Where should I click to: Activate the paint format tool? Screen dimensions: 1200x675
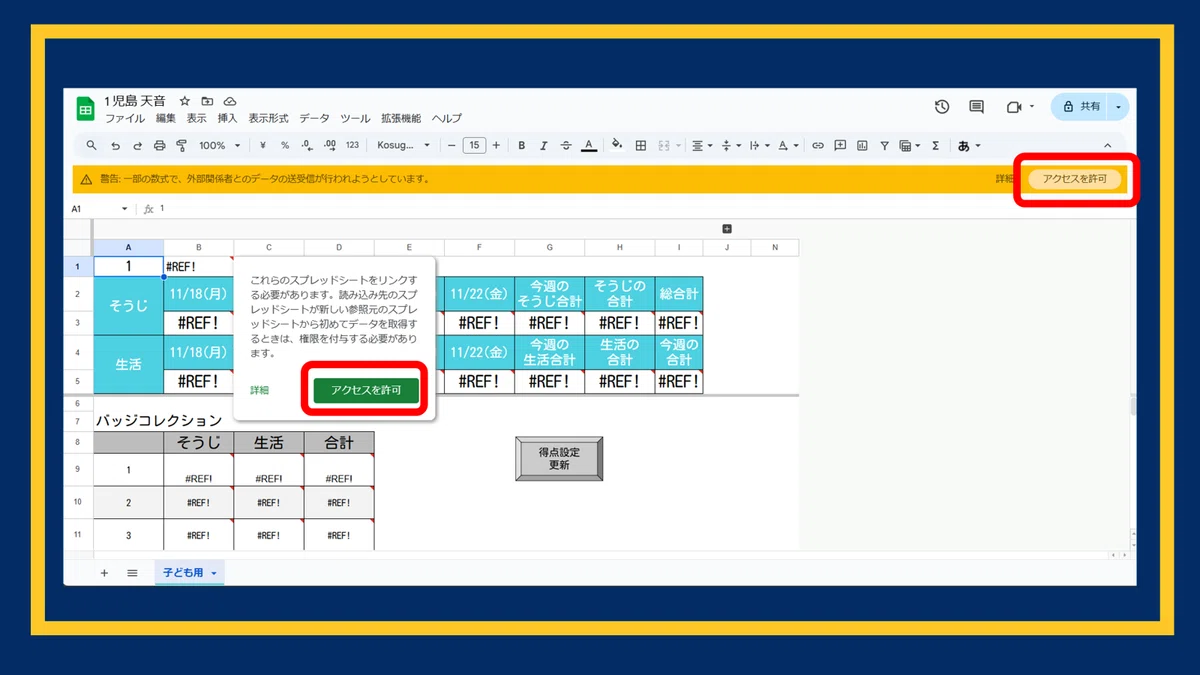(x=181, y=146)
